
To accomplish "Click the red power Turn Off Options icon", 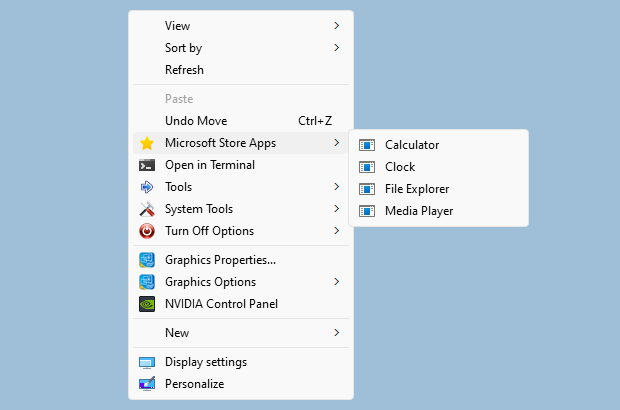I will click(x=147, y=231).
